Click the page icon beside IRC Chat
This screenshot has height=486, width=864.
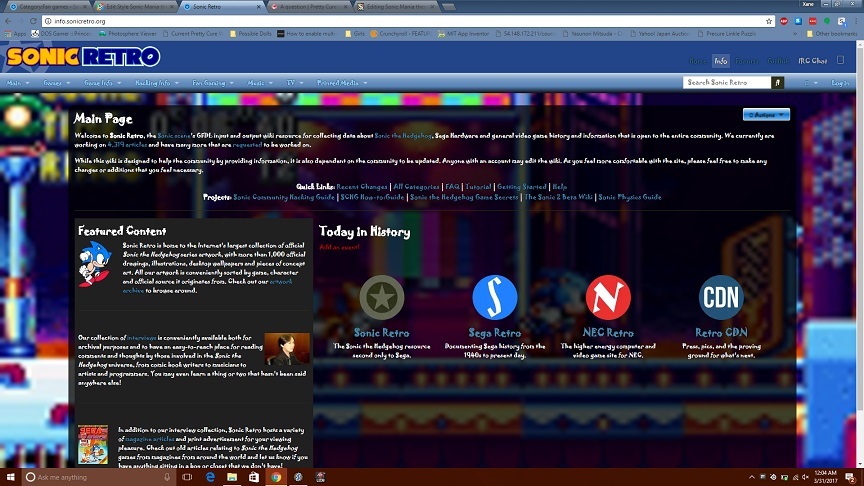pyautogui.click(x=840, y=60)
